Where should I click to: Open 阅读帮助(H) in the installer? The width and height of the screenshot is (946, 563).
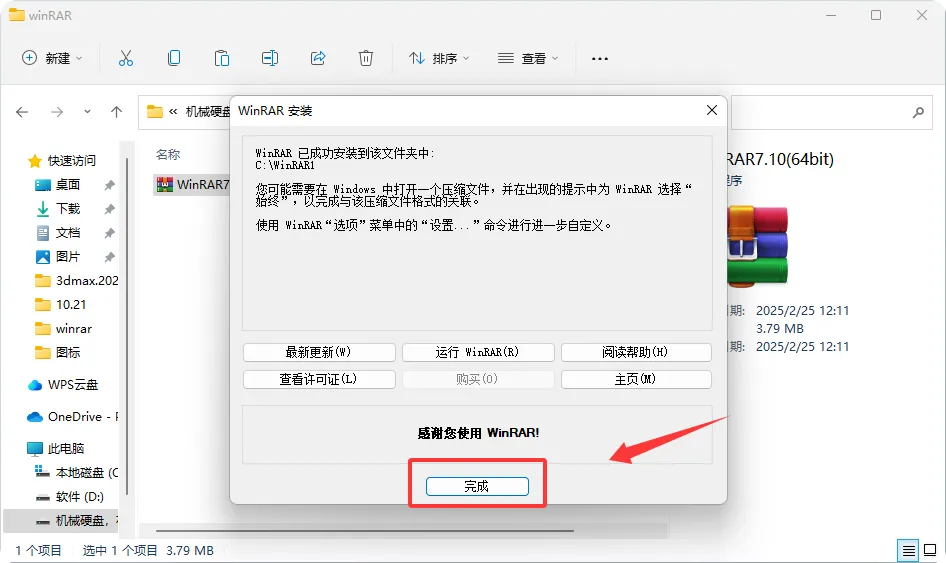click(636, 352)
